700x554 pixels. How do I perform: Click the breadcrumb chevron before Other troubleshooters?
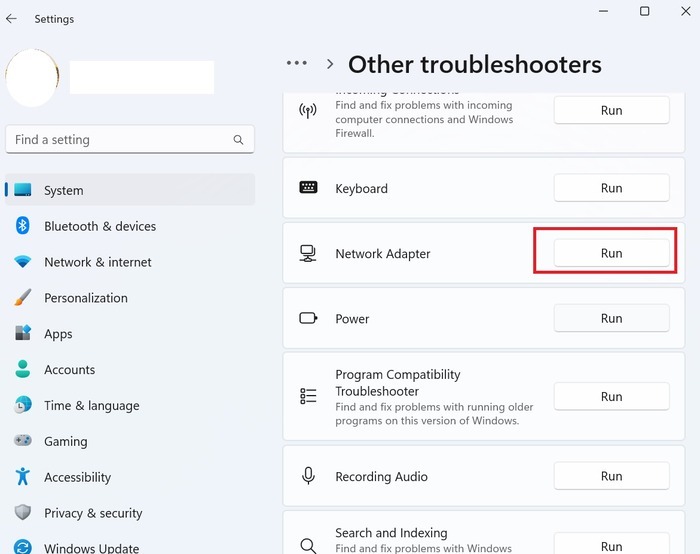[330, 64]
